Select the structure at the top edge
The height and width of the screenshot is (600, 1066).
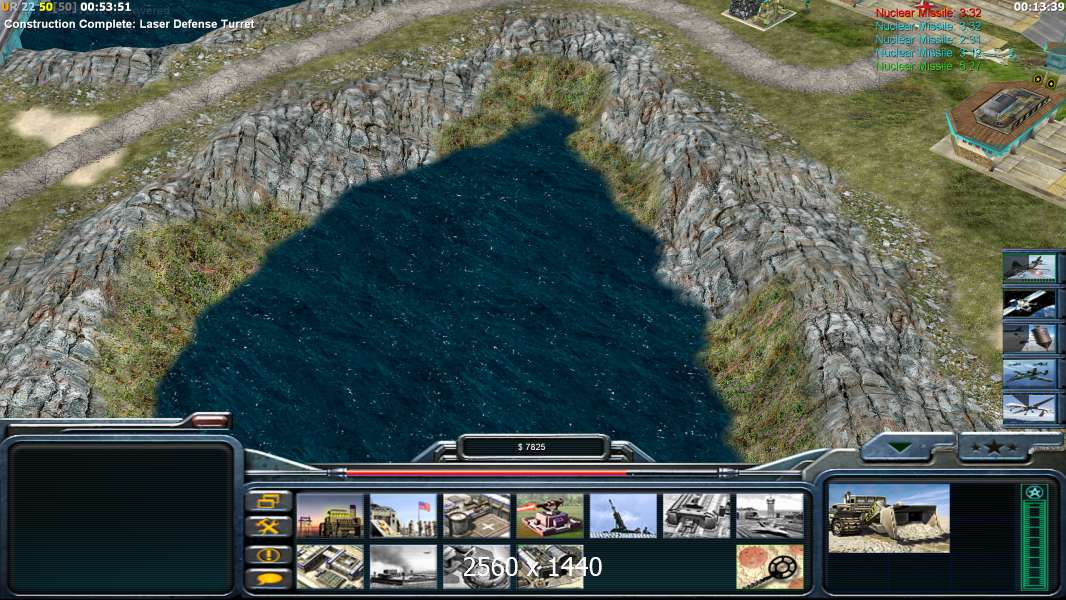(759, 14)
